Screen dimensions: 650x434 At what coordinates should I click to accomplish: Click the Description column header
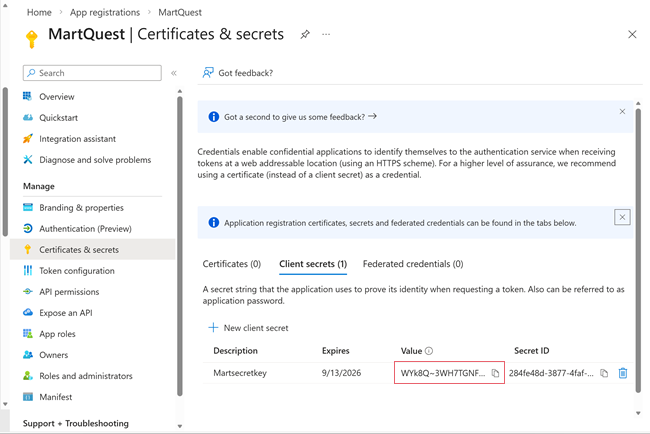tap(235, 351)
